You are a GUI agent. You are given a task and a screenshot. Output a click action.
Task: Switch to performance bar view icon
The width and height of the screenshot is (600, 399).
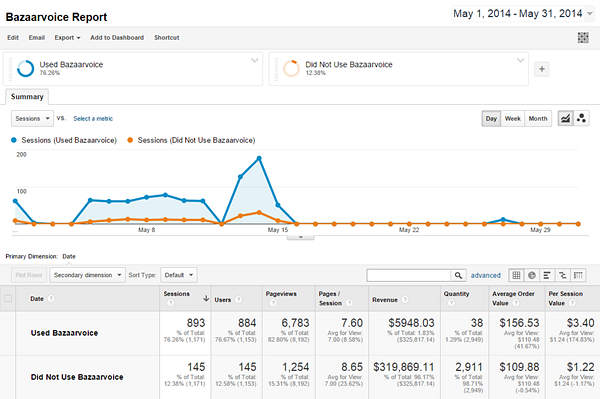547,275
